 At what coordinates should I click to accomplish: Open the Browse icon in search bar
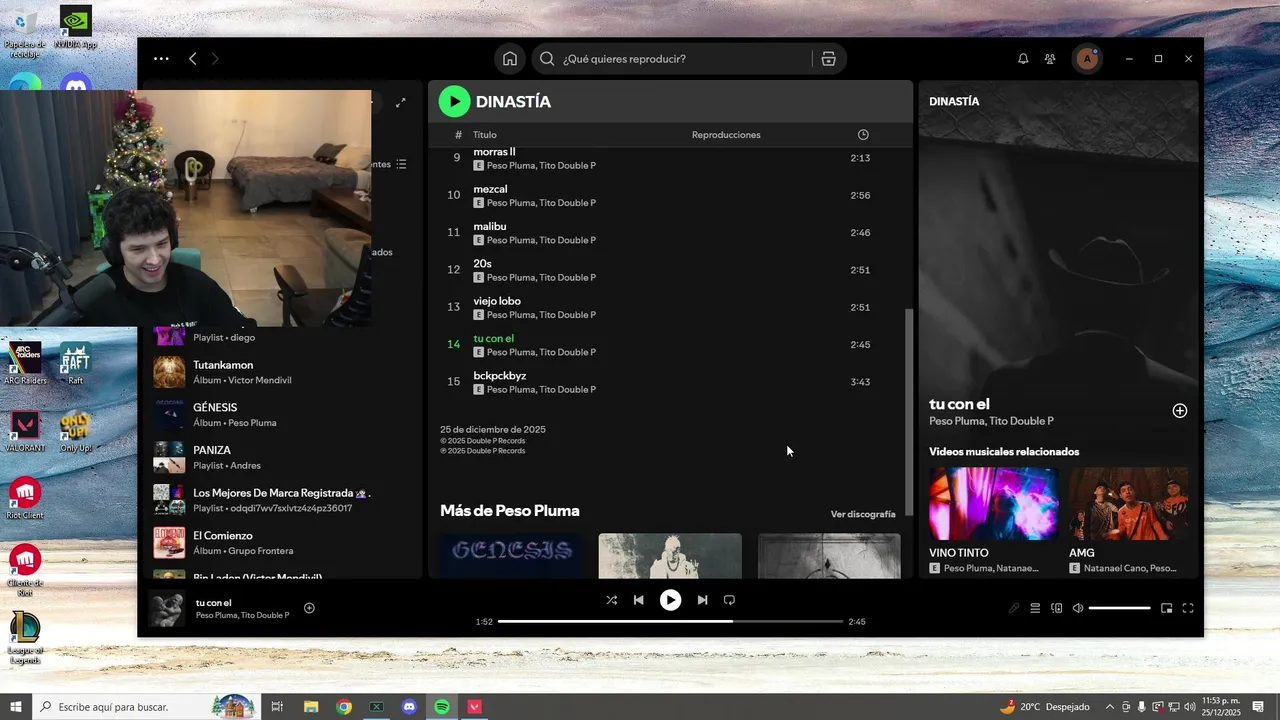click(828, 59)
